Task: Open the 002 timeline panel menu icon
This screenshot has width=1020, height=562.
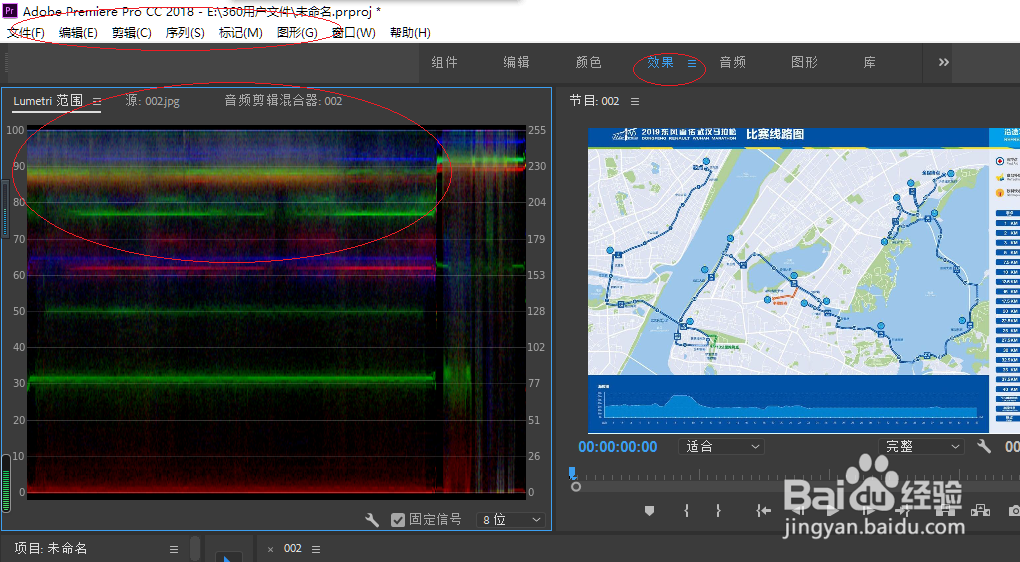Action: (x=316, y=550)
